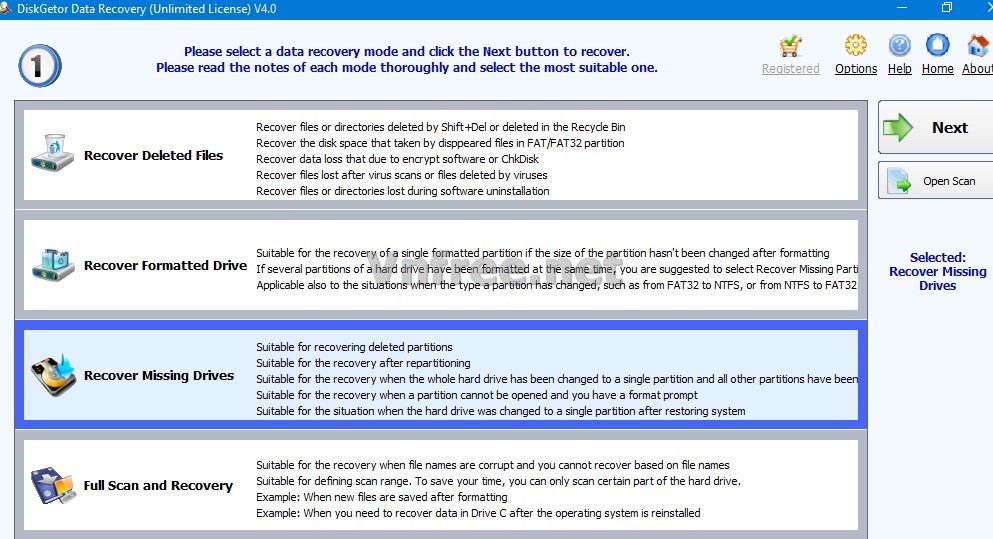Click the green arrow on Next button
993x539 pixels.
tap(899, 128)
